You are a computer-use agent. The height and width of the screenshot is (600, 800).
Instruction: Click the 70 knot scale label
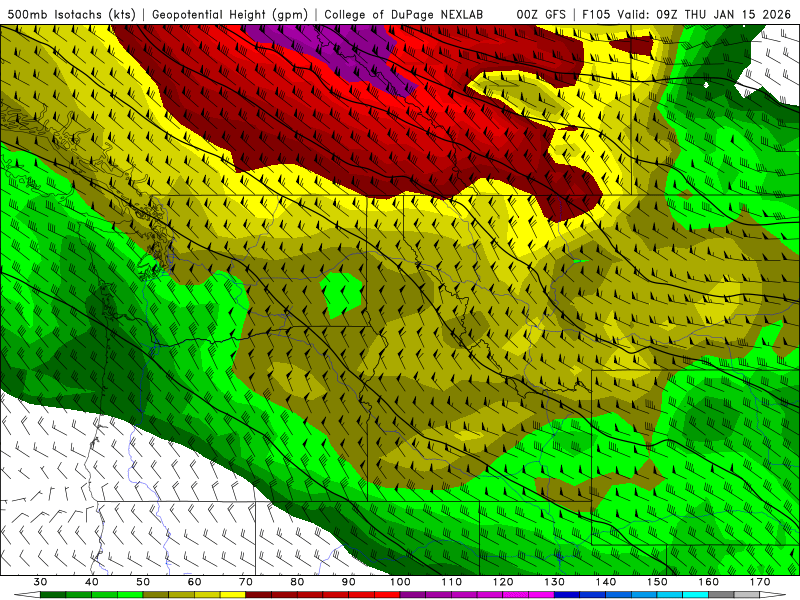pyautogui.click(x=246, y=582)
